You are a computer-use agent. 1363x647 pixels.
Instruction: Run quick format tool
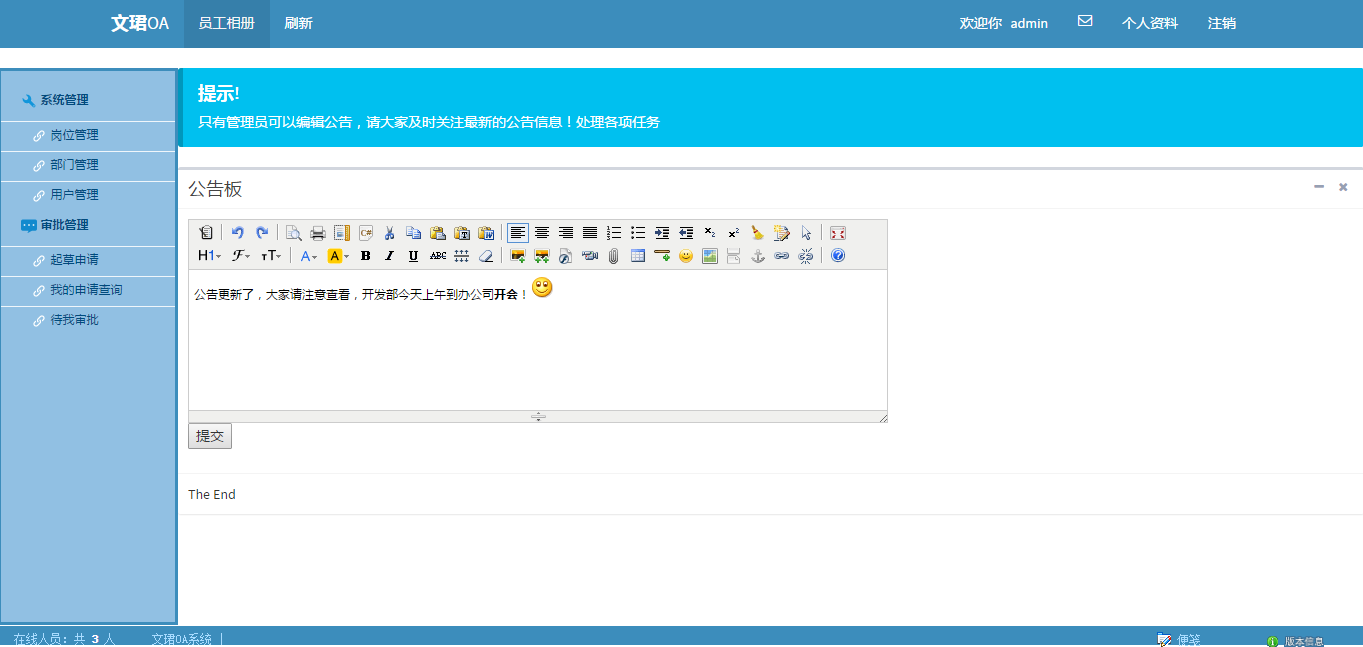pos(782,233)
